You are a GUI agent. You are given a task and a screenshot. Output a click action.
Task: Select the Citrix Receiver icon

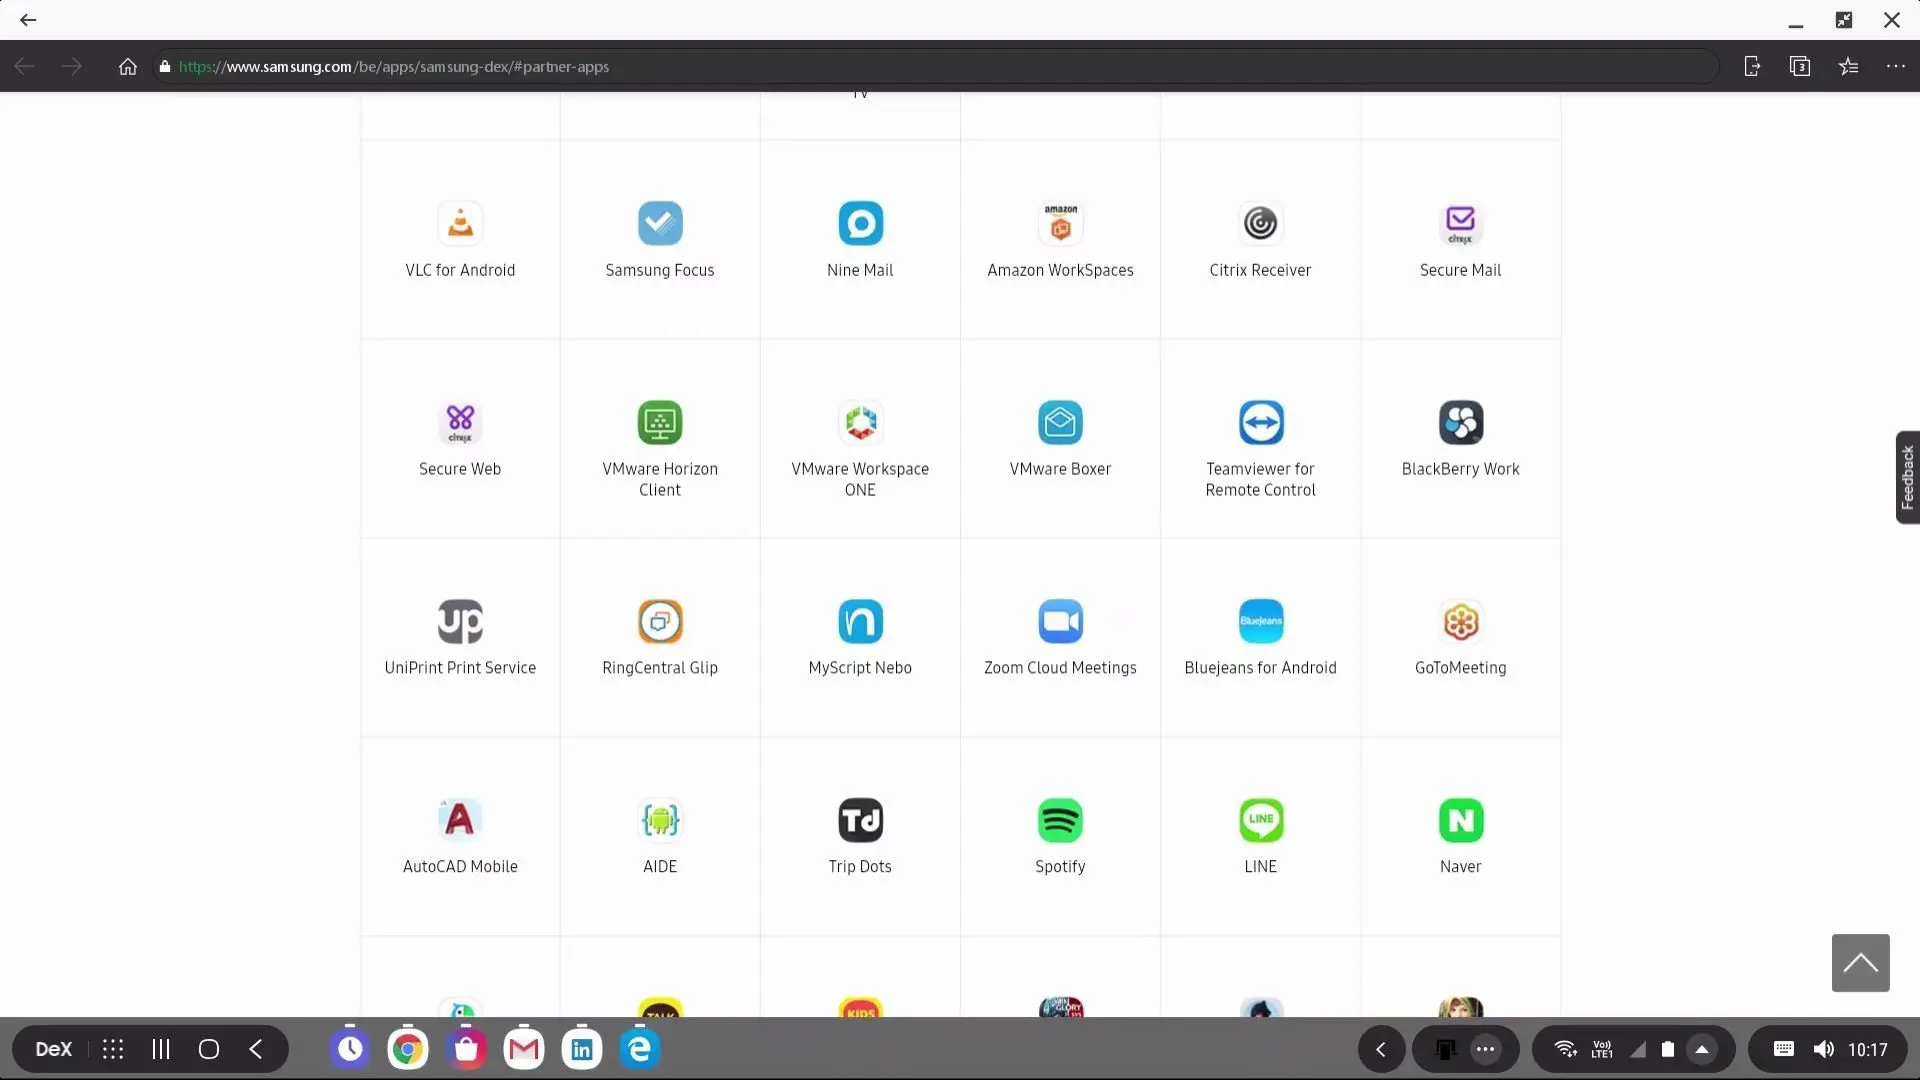[1260, 223]
